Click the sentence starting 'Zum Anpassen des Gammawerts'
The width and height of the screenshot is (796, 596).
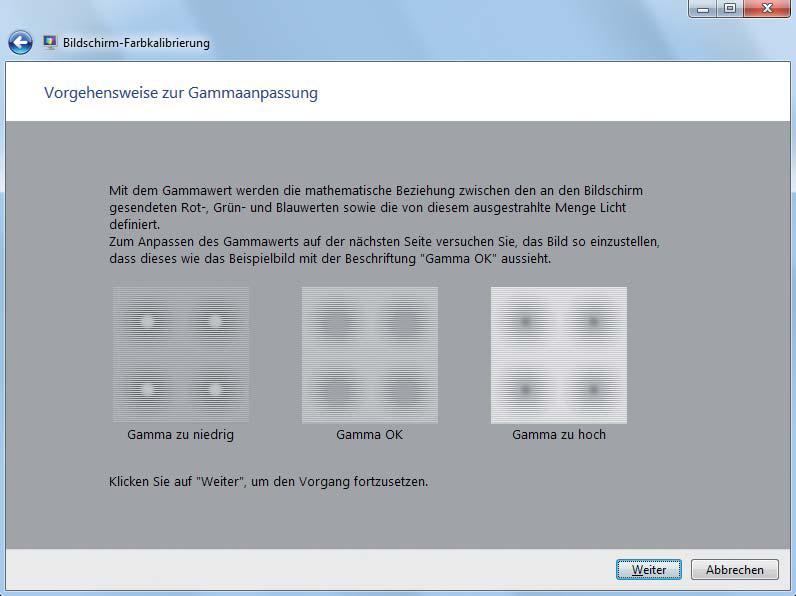(384, 250)
